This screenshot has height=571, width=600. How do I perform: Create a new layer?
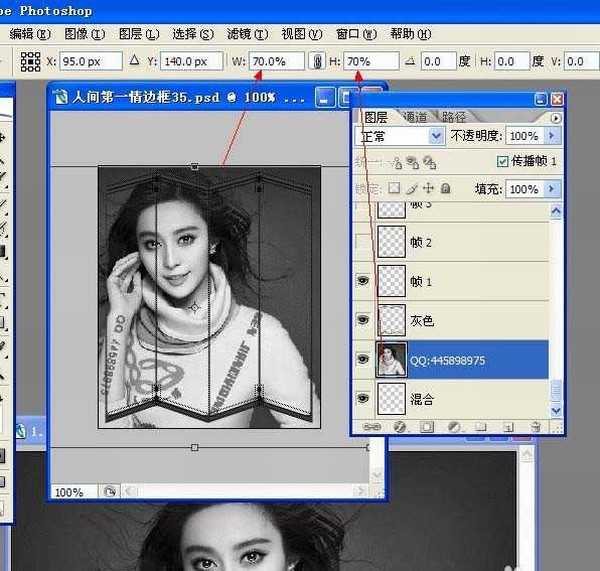(509, 426)
